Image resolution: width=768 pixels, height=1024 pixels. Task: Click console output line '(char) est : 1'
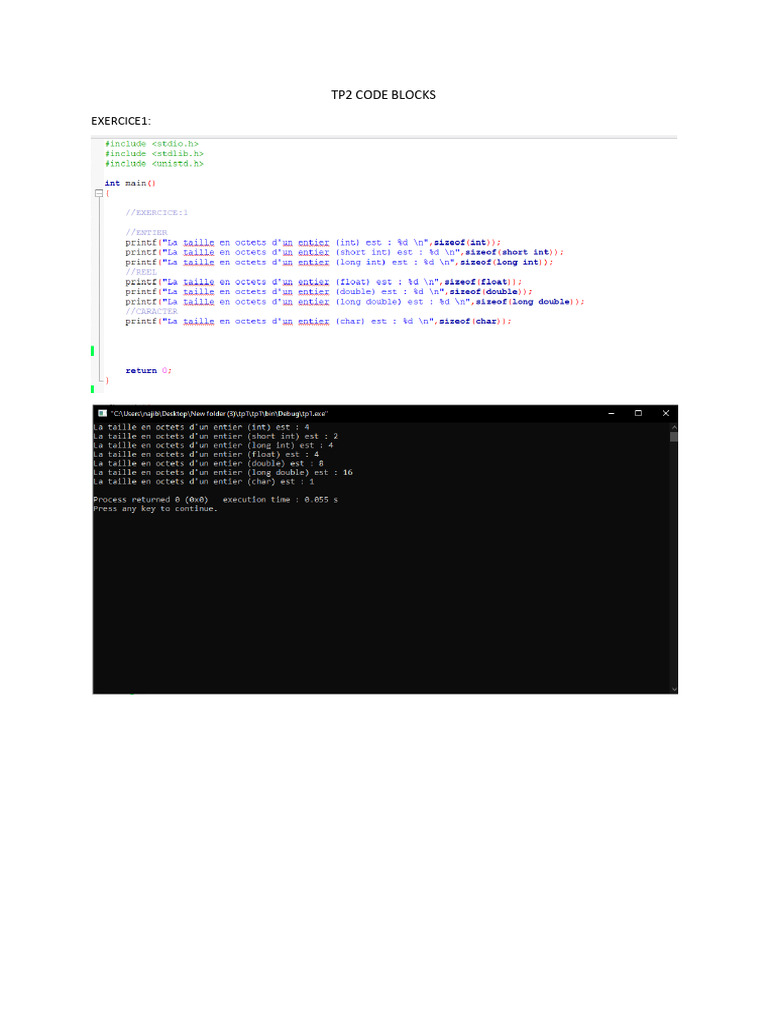[x=204, y=481]
